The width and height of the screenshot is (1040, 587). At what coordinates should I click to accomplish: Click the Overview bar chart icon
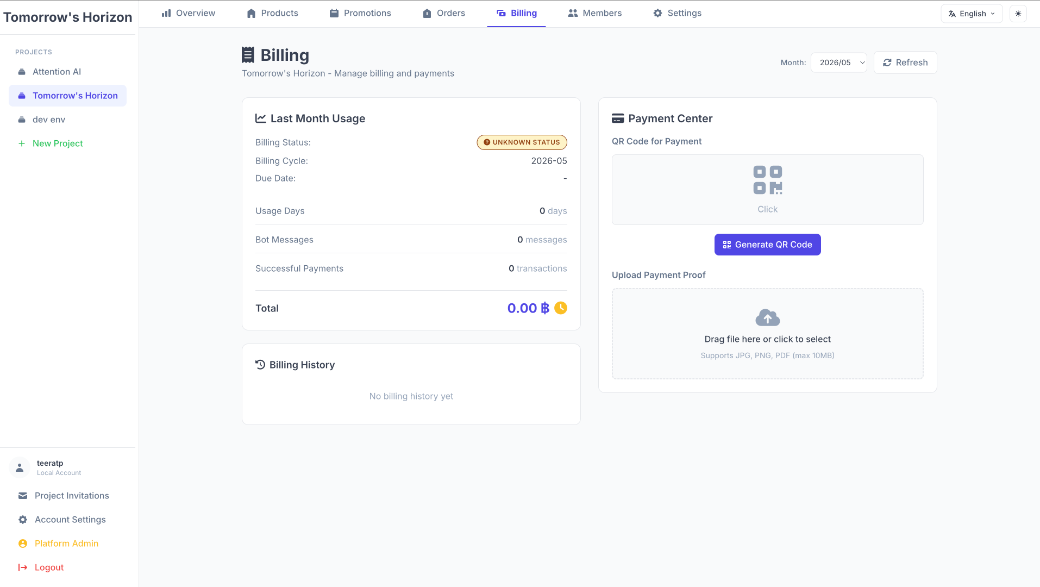166,13
